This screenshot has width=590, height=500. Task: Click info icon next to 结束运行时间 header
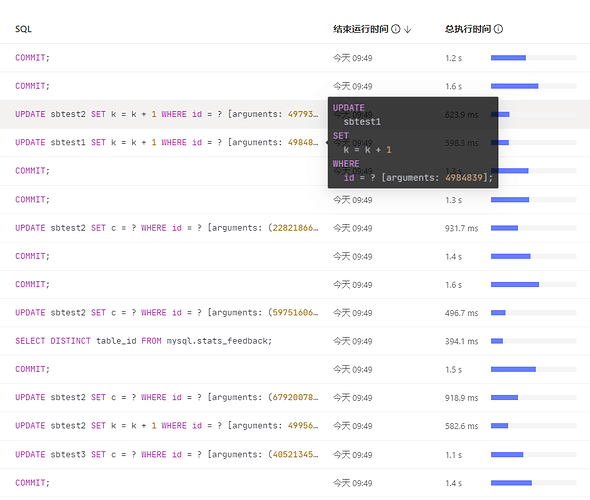click(395, 29)
